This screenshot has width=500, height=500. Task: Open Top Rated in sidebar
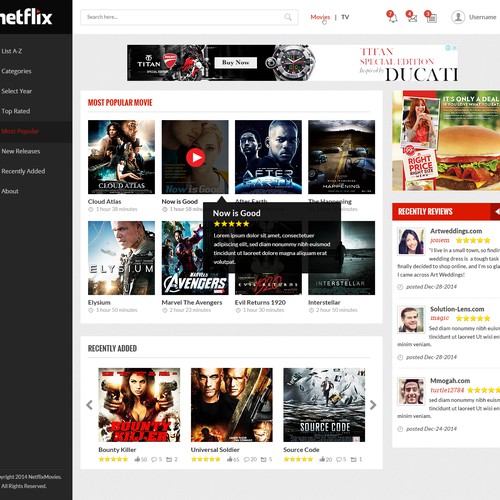pos(16,111)
